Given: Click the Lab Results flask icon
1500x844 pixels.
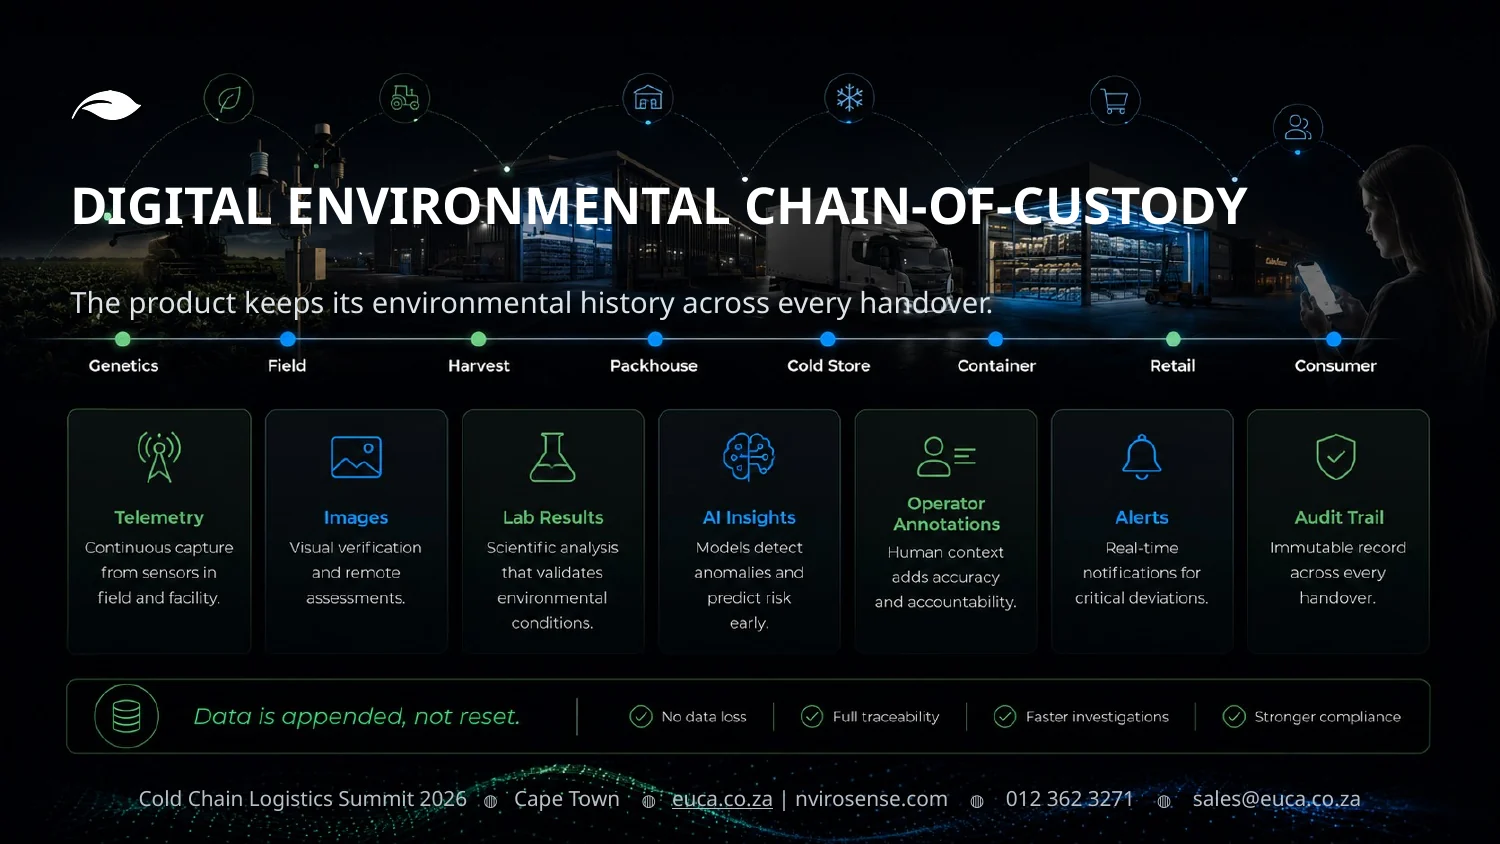Looking at the screenshot, I should [x=552, y=457].
